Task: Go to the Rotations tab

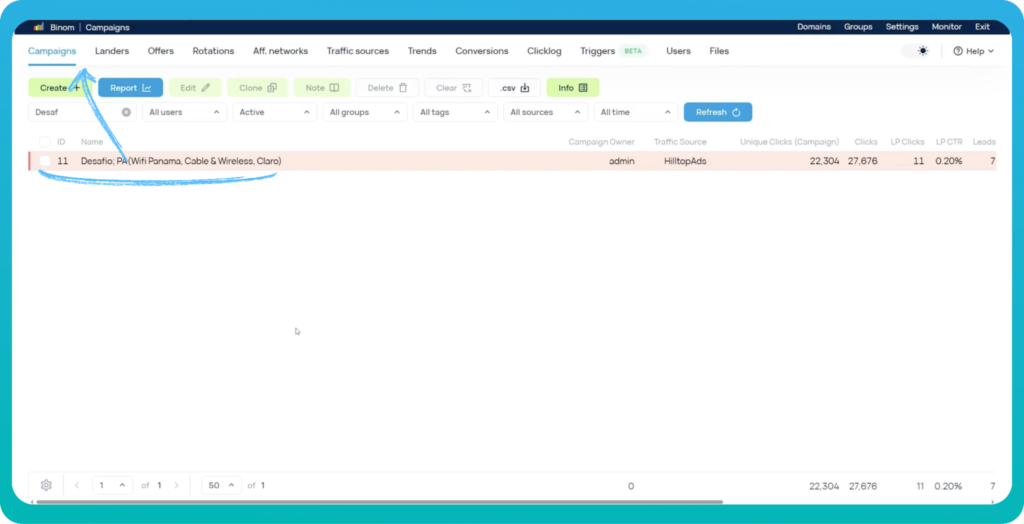Action: point(214,51)
